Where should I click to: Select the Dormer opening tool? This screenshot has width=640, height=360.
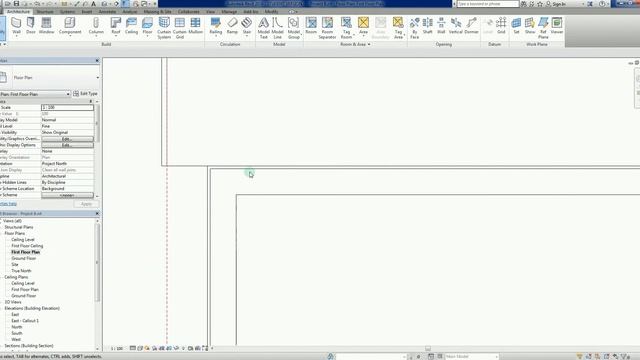pos(471,26)
